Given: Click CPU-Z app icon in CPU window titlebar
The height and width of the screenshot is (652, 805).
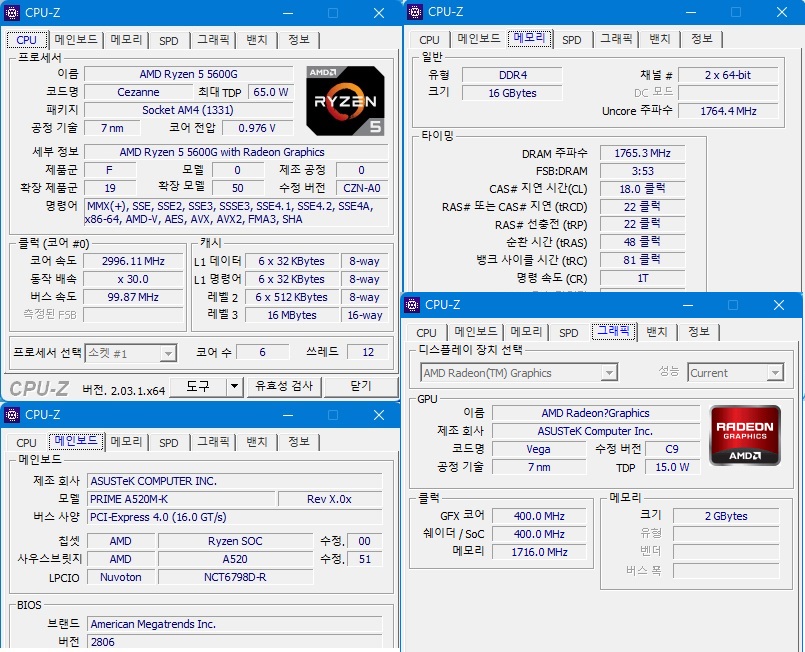Looking at the screenshot, I should tap(12, 13).
